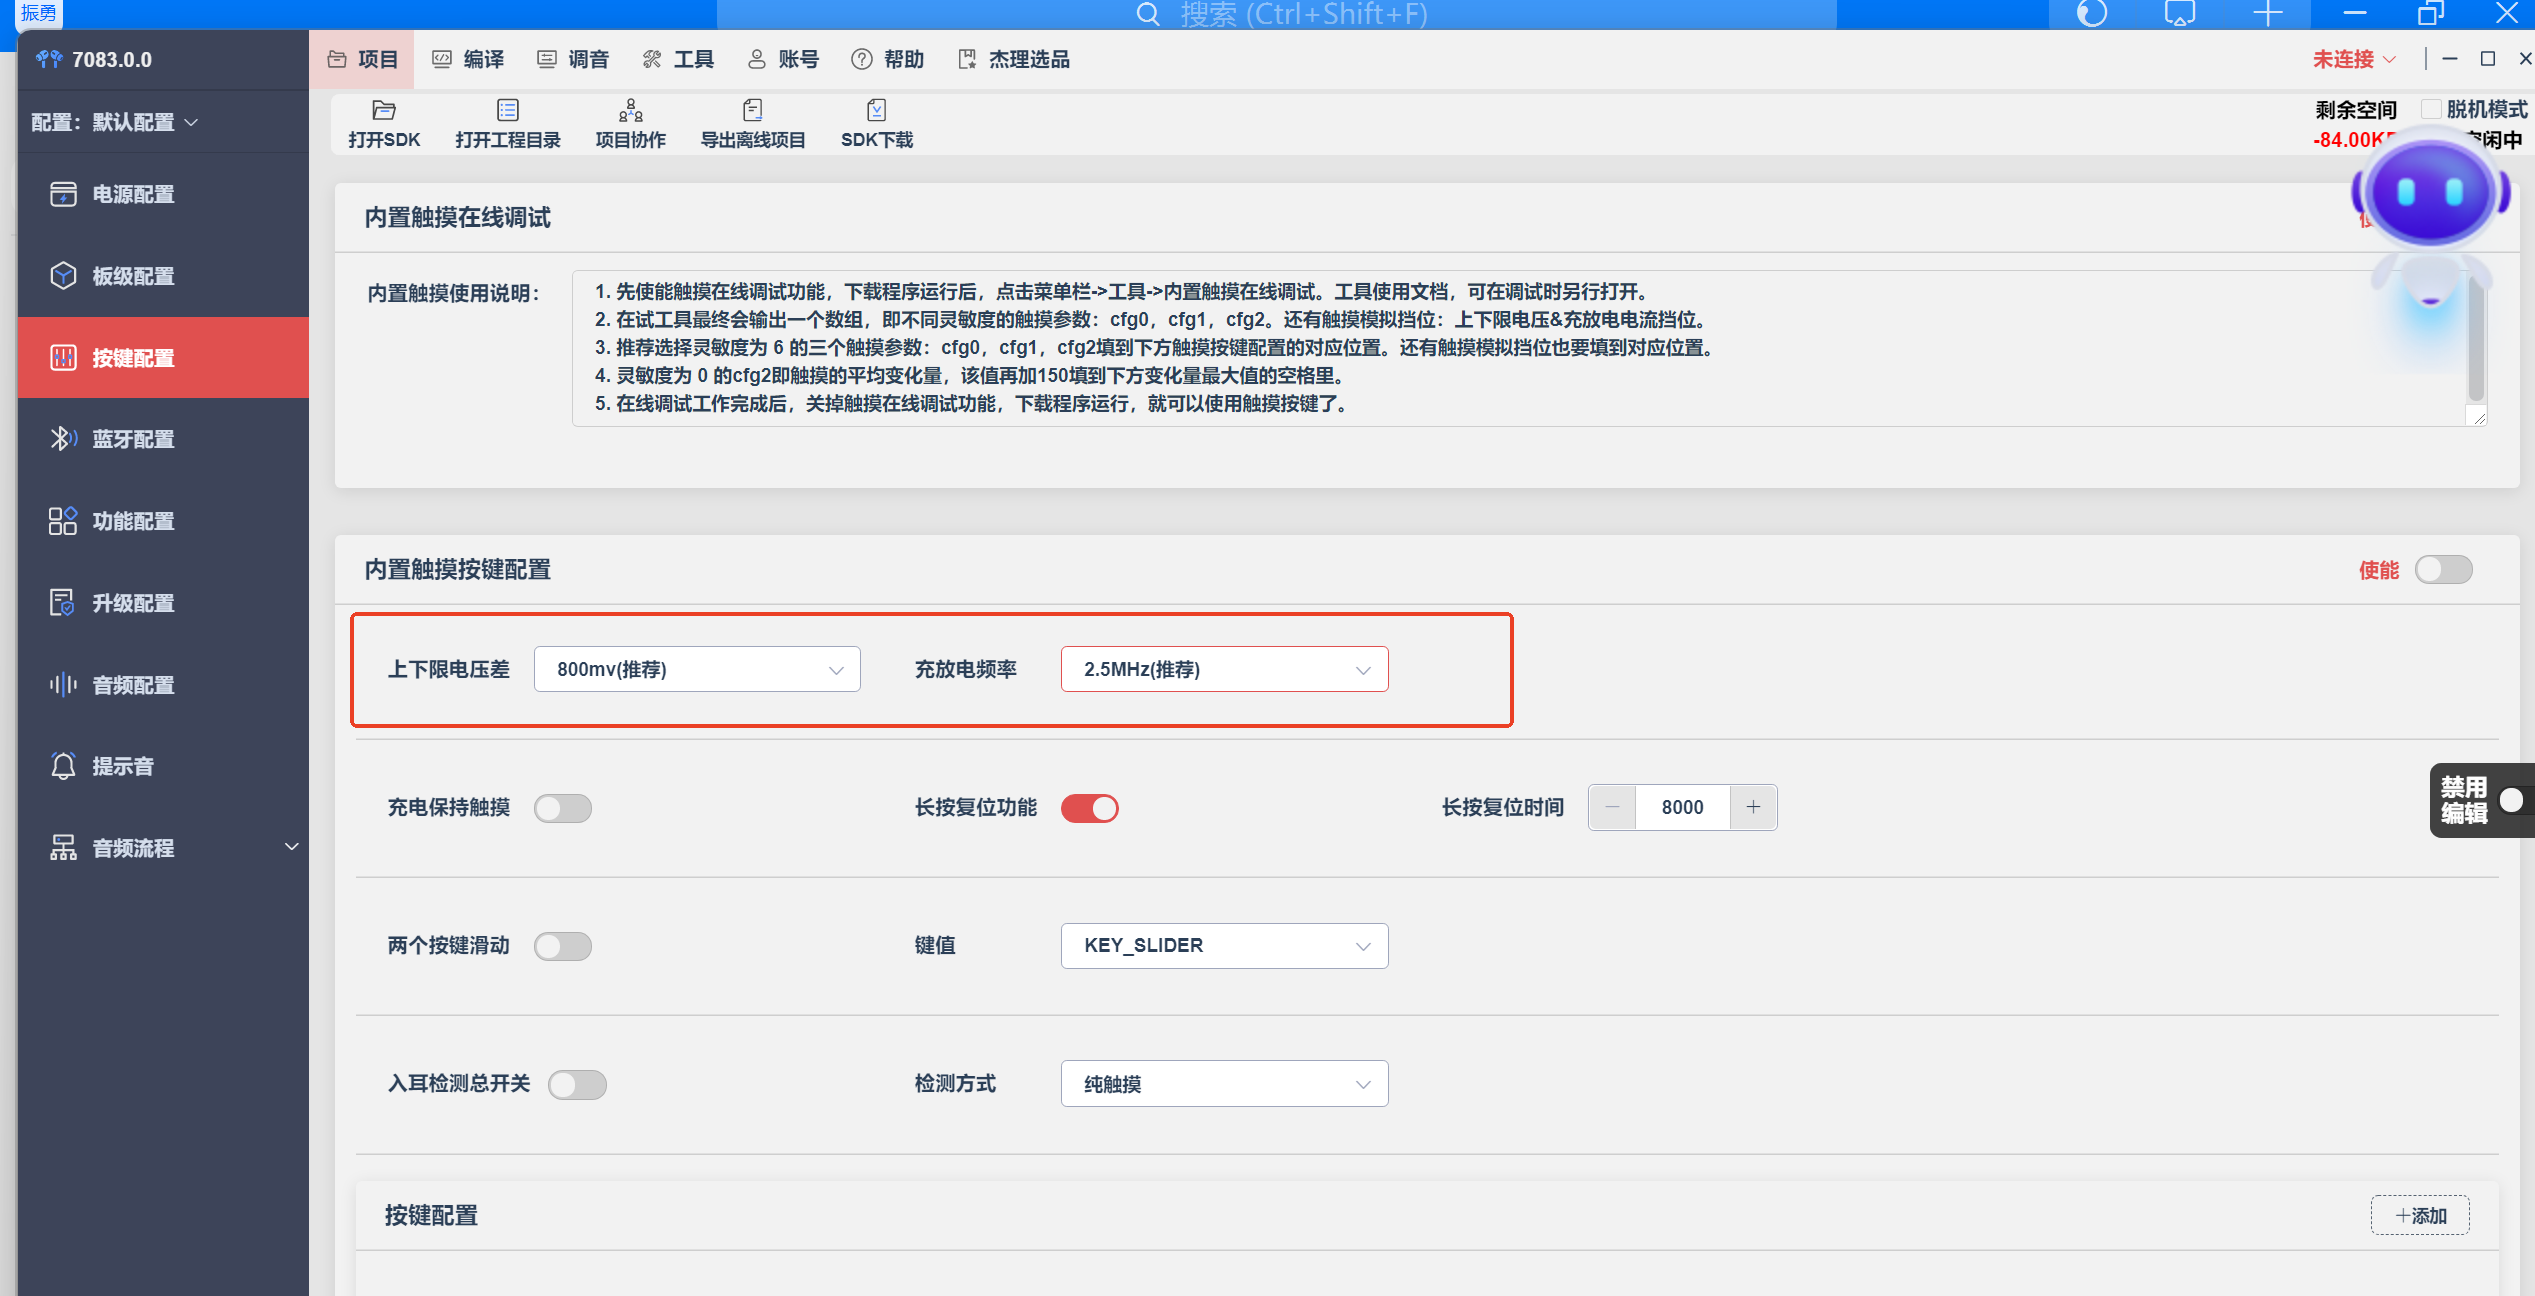This screenshot has width=2535, height=1296.
Task: Increase 长按复位时间 with plus button
Action: (x=1753, y=808)
